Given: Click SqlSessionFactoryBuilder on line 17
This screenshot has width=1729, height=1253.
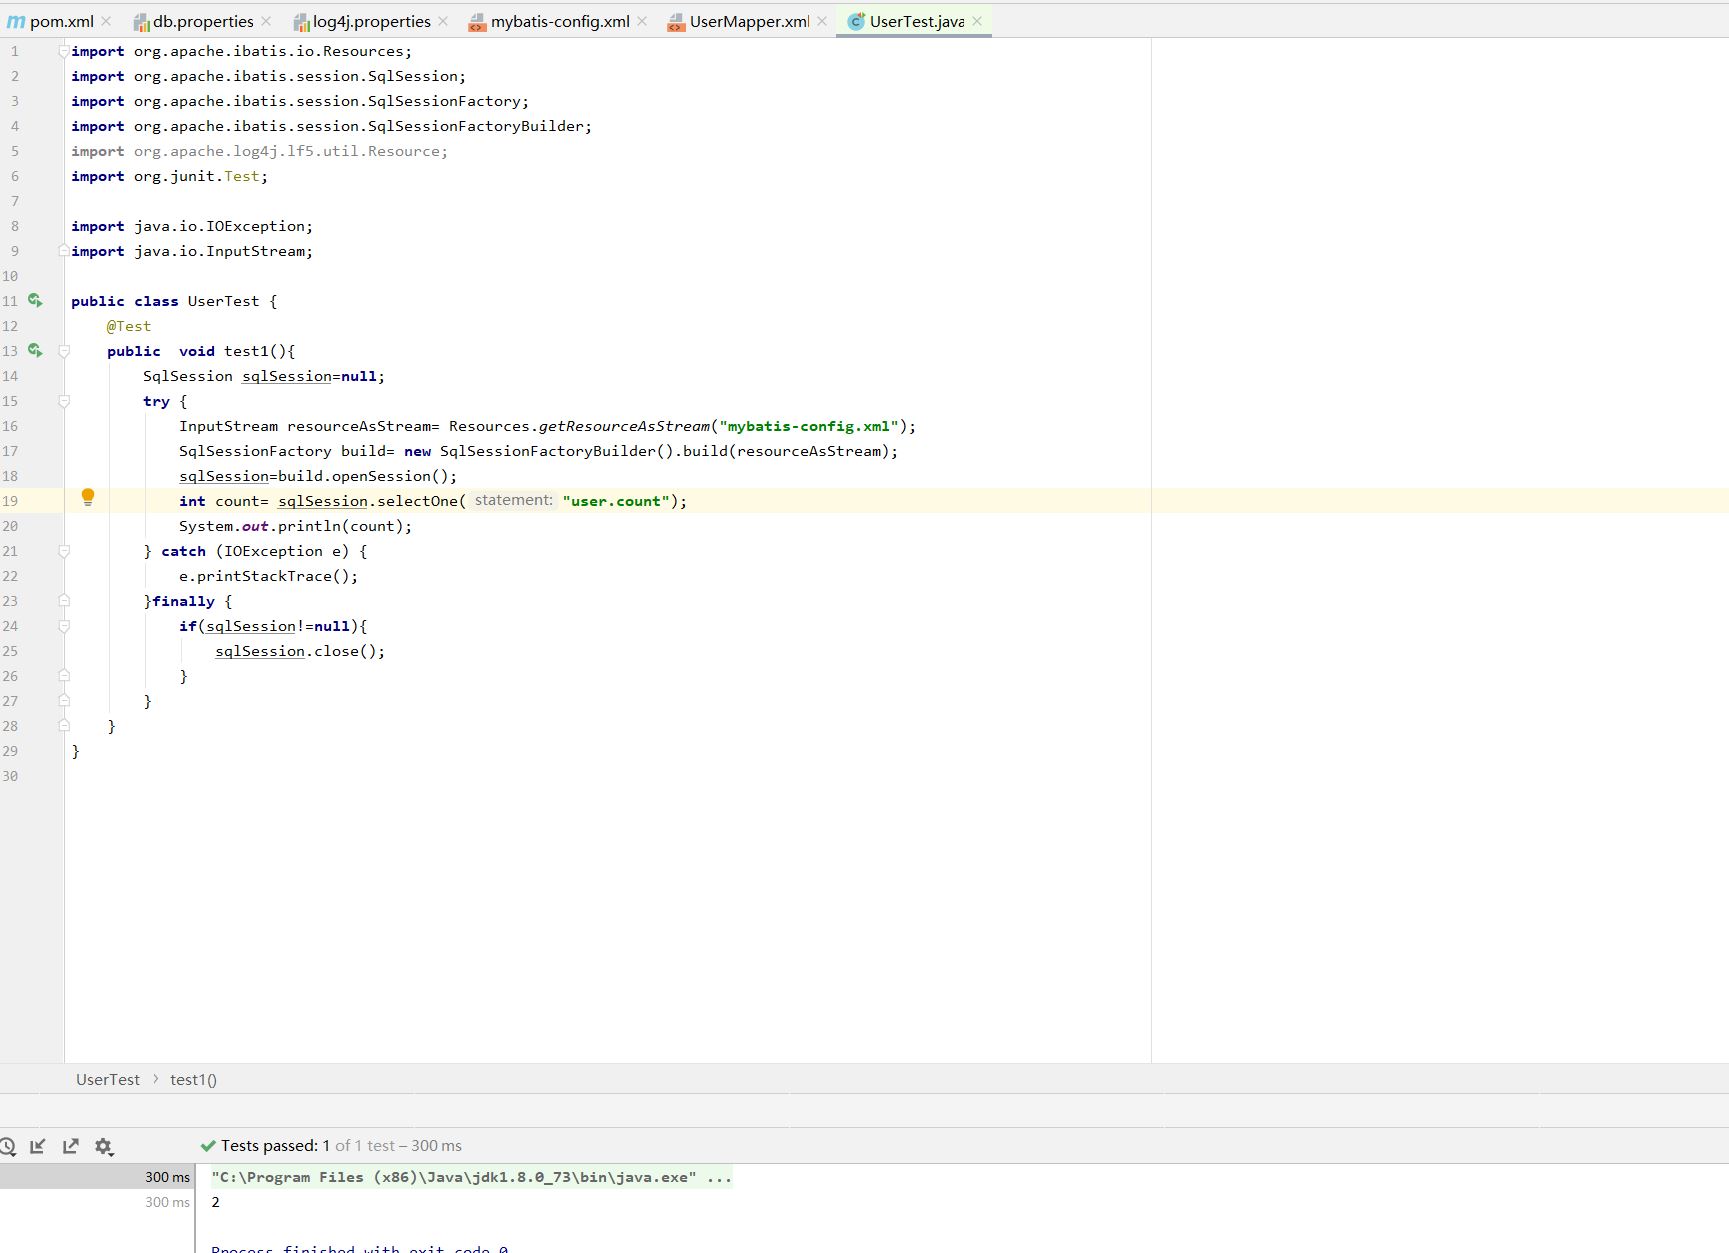Looking at the screenshot, I should (548, 451).
